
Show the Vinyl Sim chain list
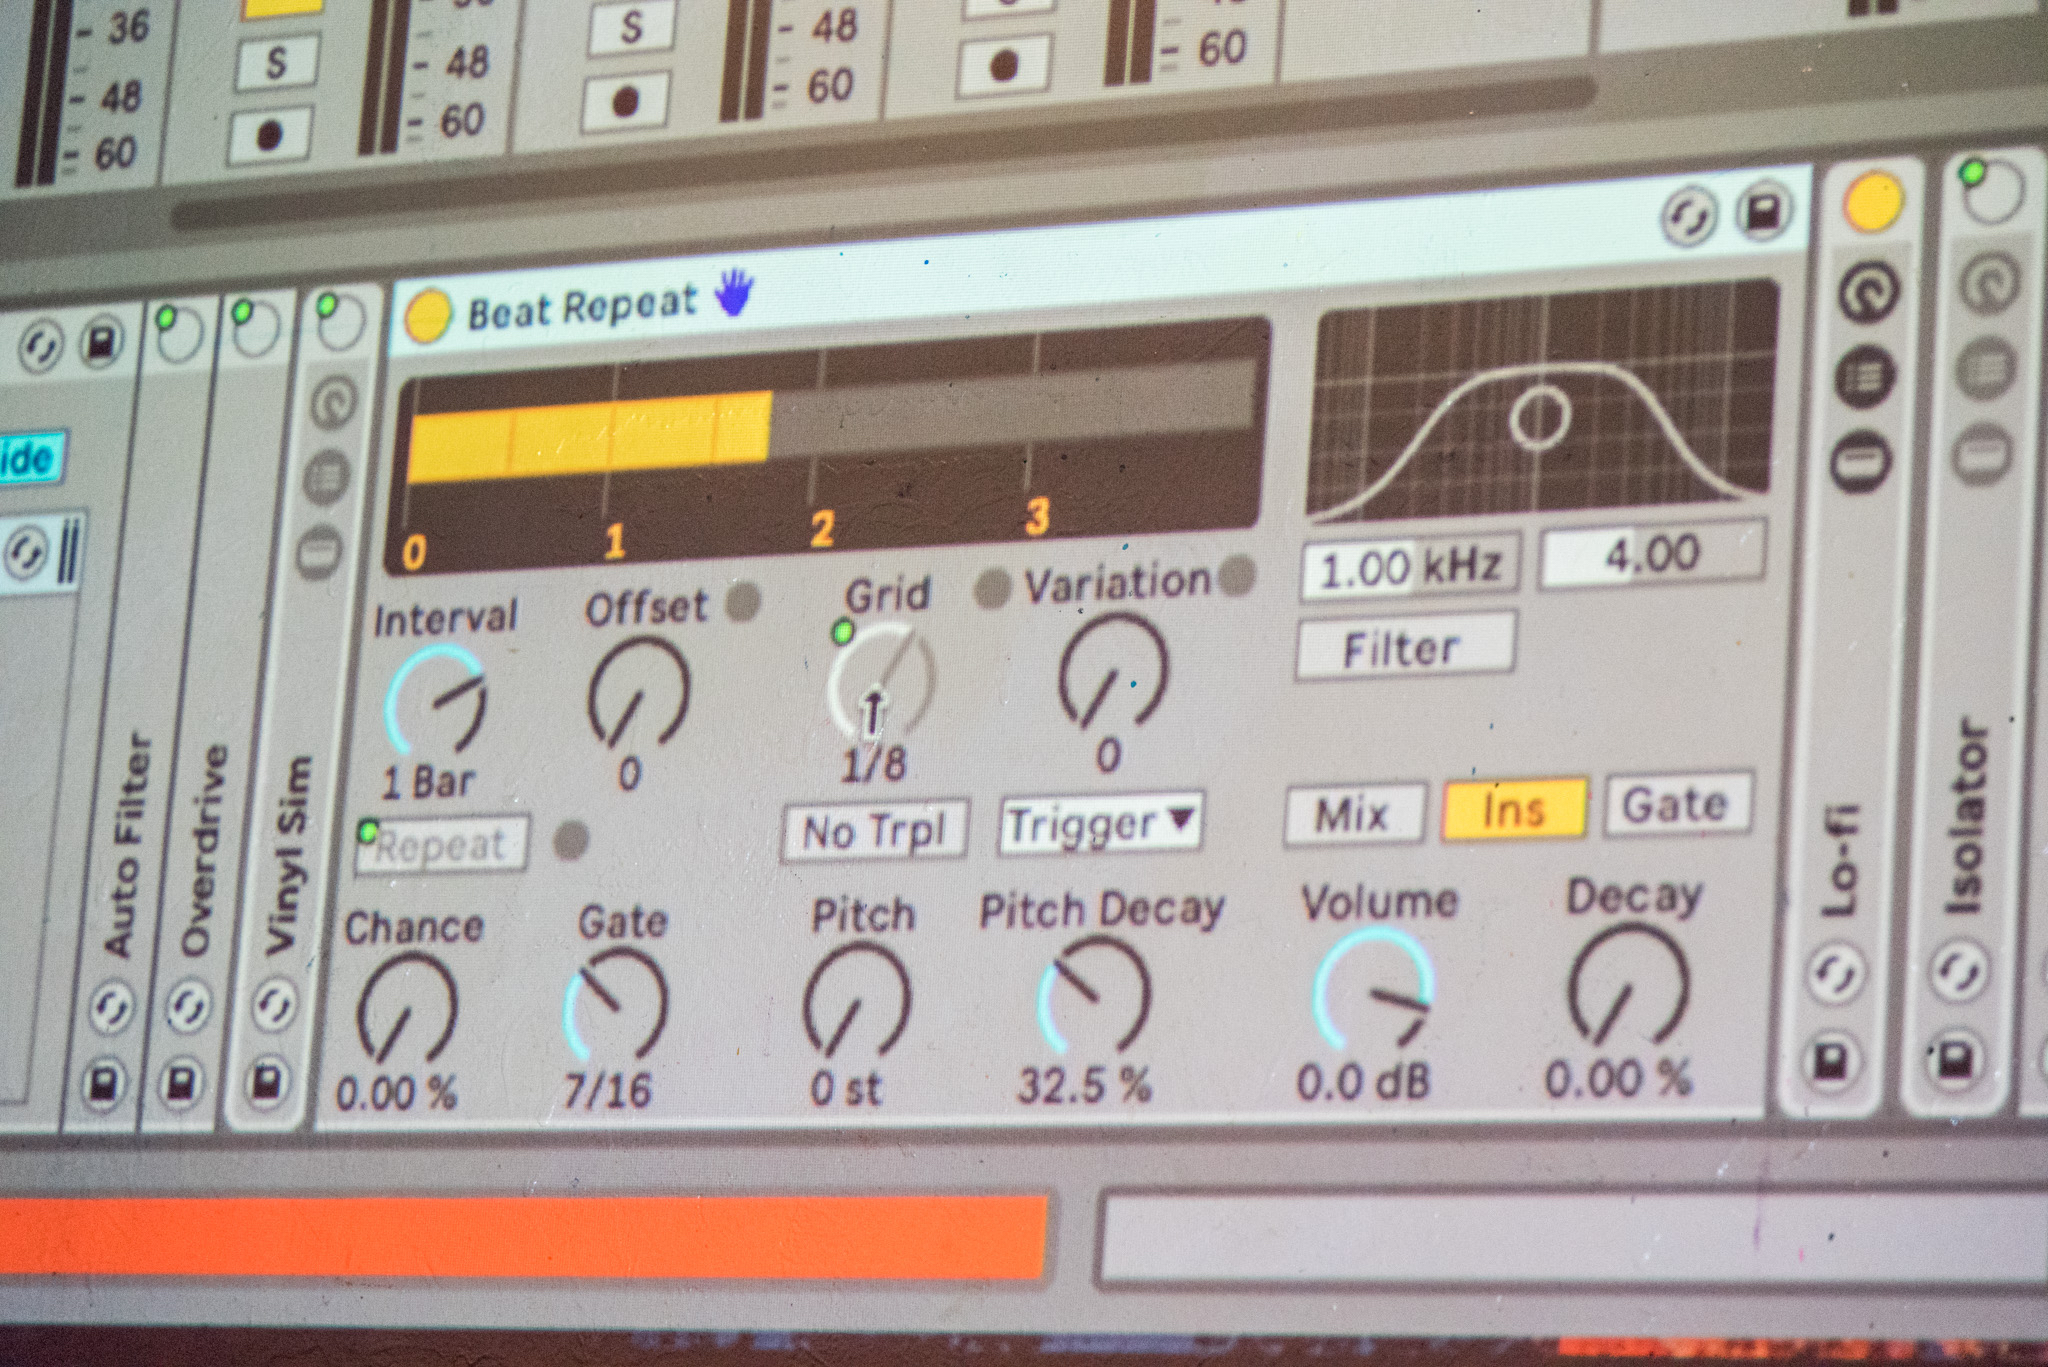(326, 476)
